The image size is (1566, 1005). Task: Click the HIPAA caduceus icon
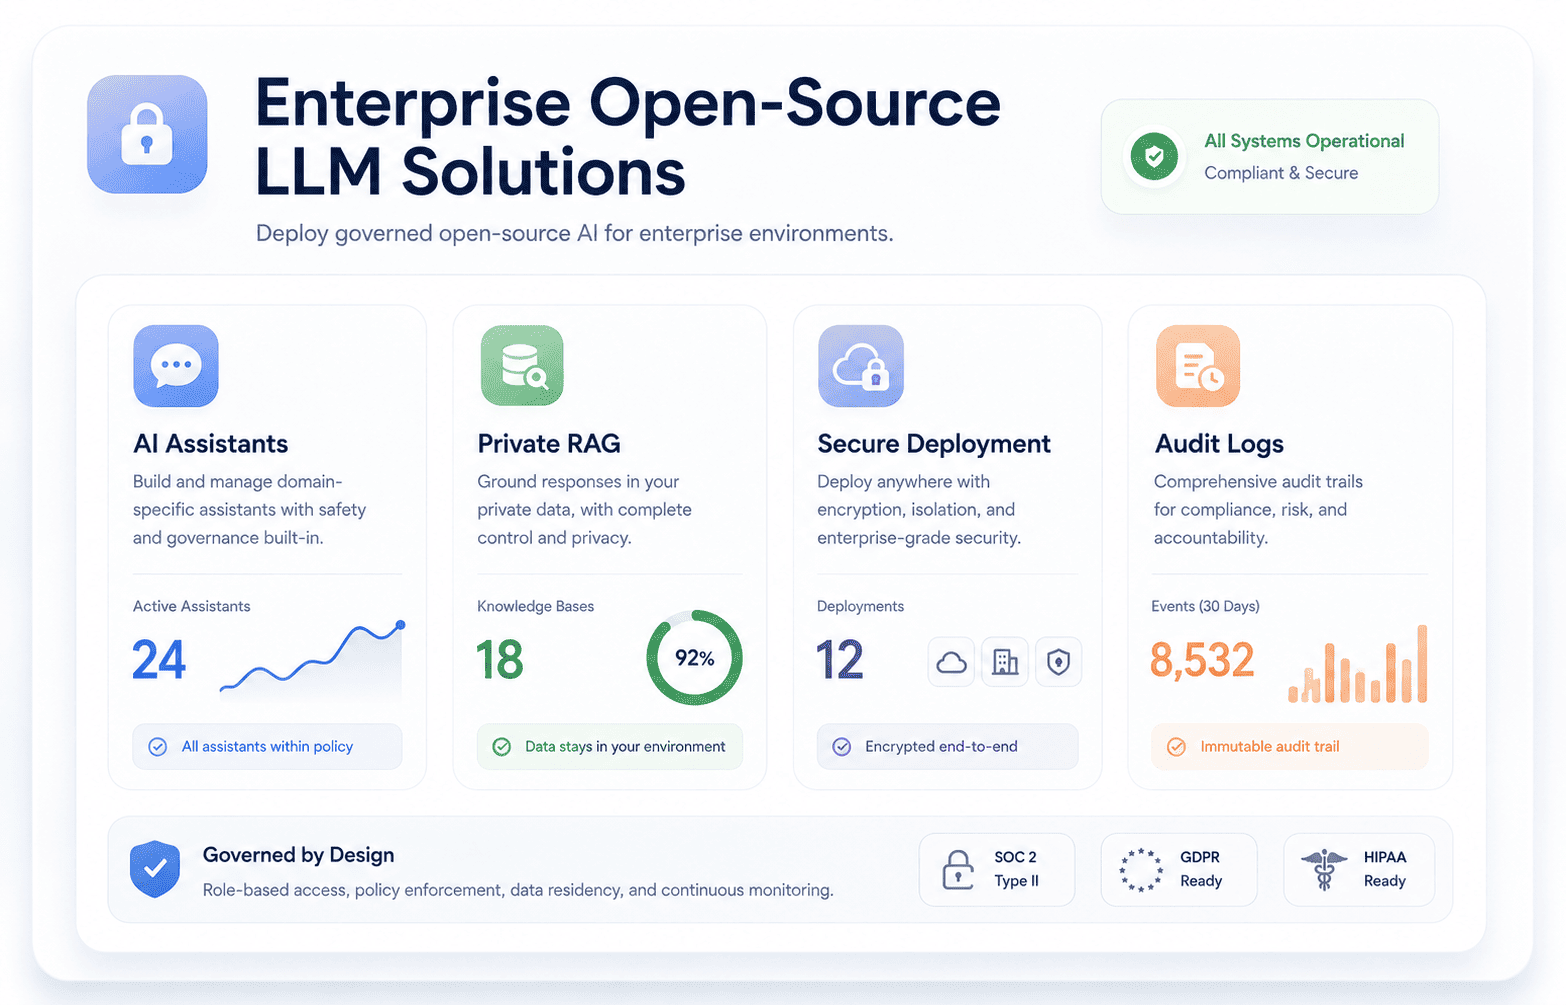point(1324,870)
